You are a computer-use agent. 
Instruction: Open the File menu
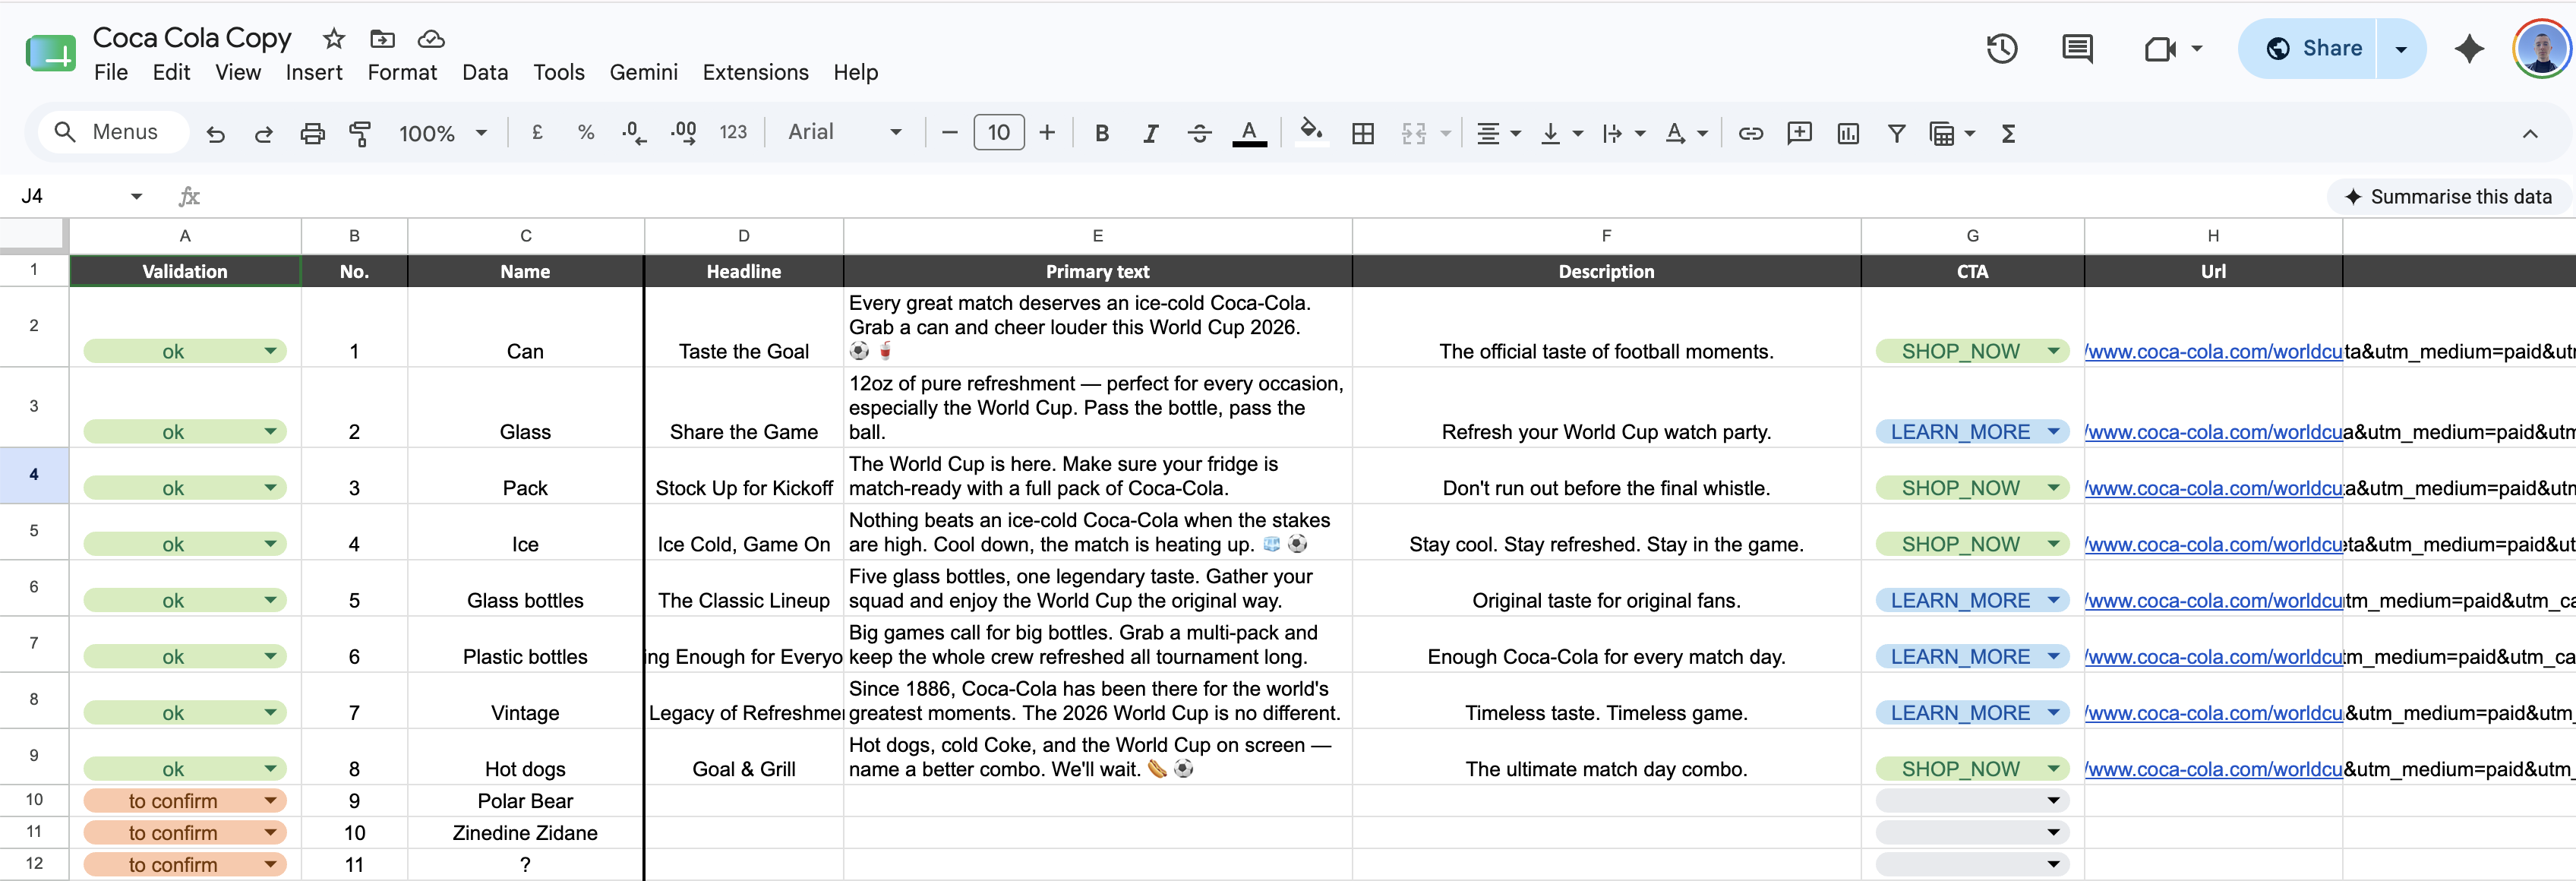110,73
